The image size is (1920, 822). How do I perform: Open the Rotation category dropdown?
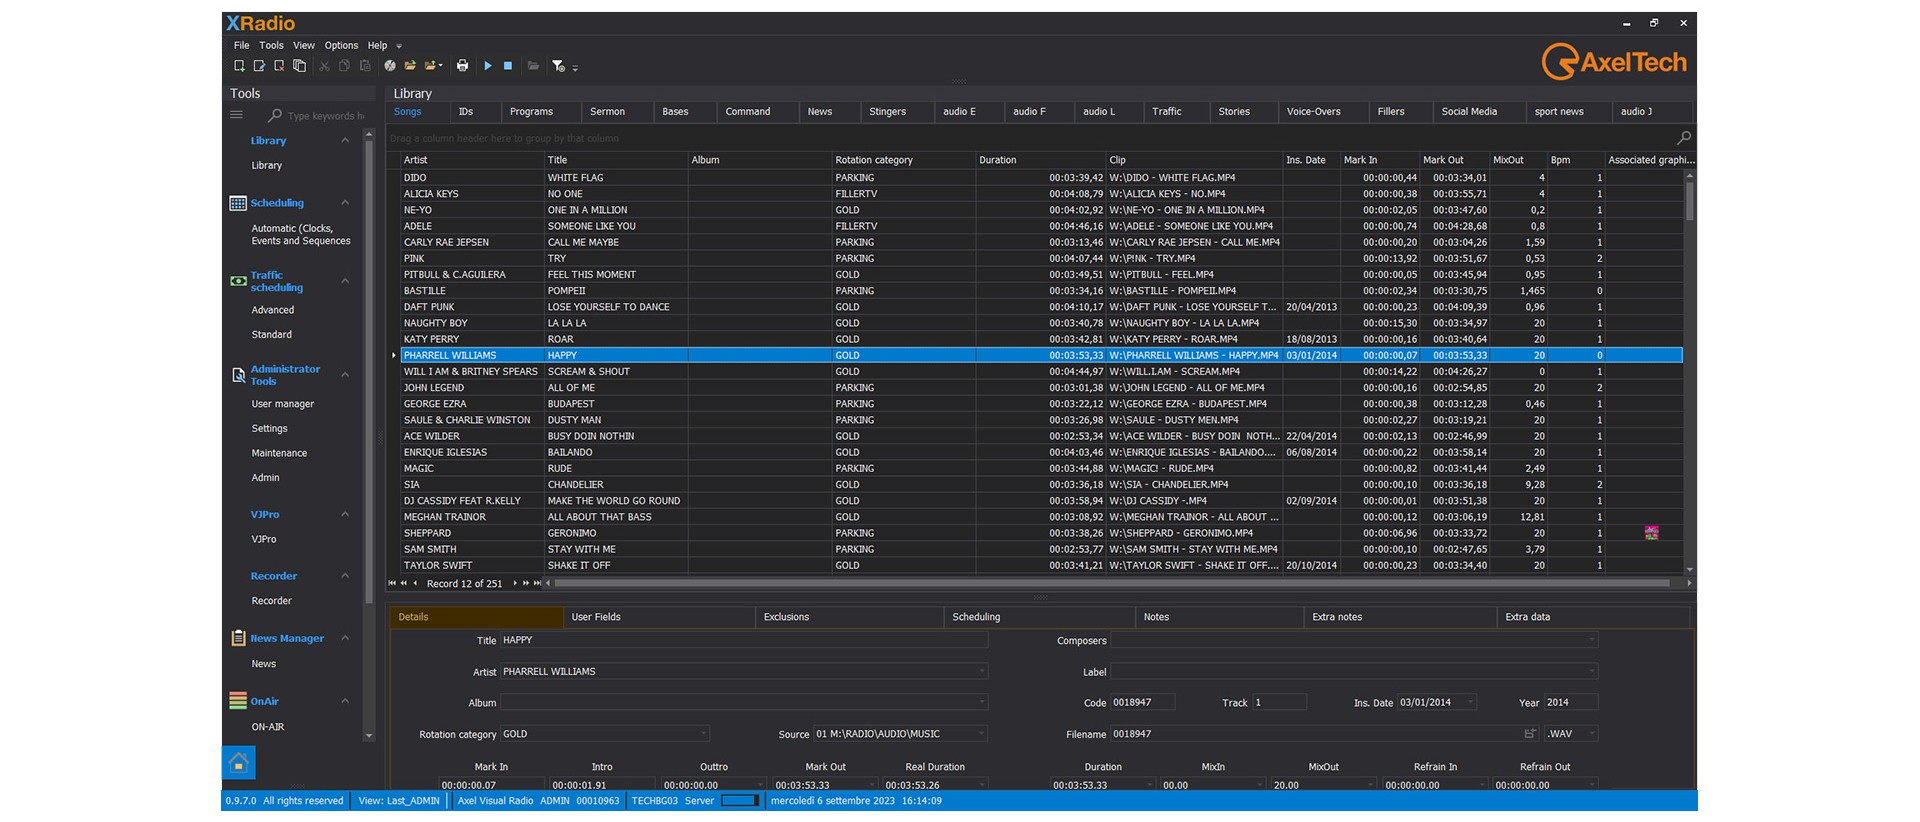click(704, 734)
